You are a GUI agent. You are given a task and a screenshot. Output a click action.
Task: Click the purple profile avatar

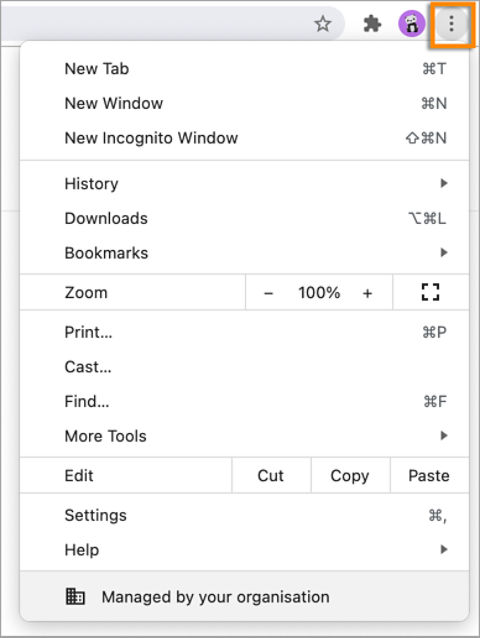(x=412, y=24)
